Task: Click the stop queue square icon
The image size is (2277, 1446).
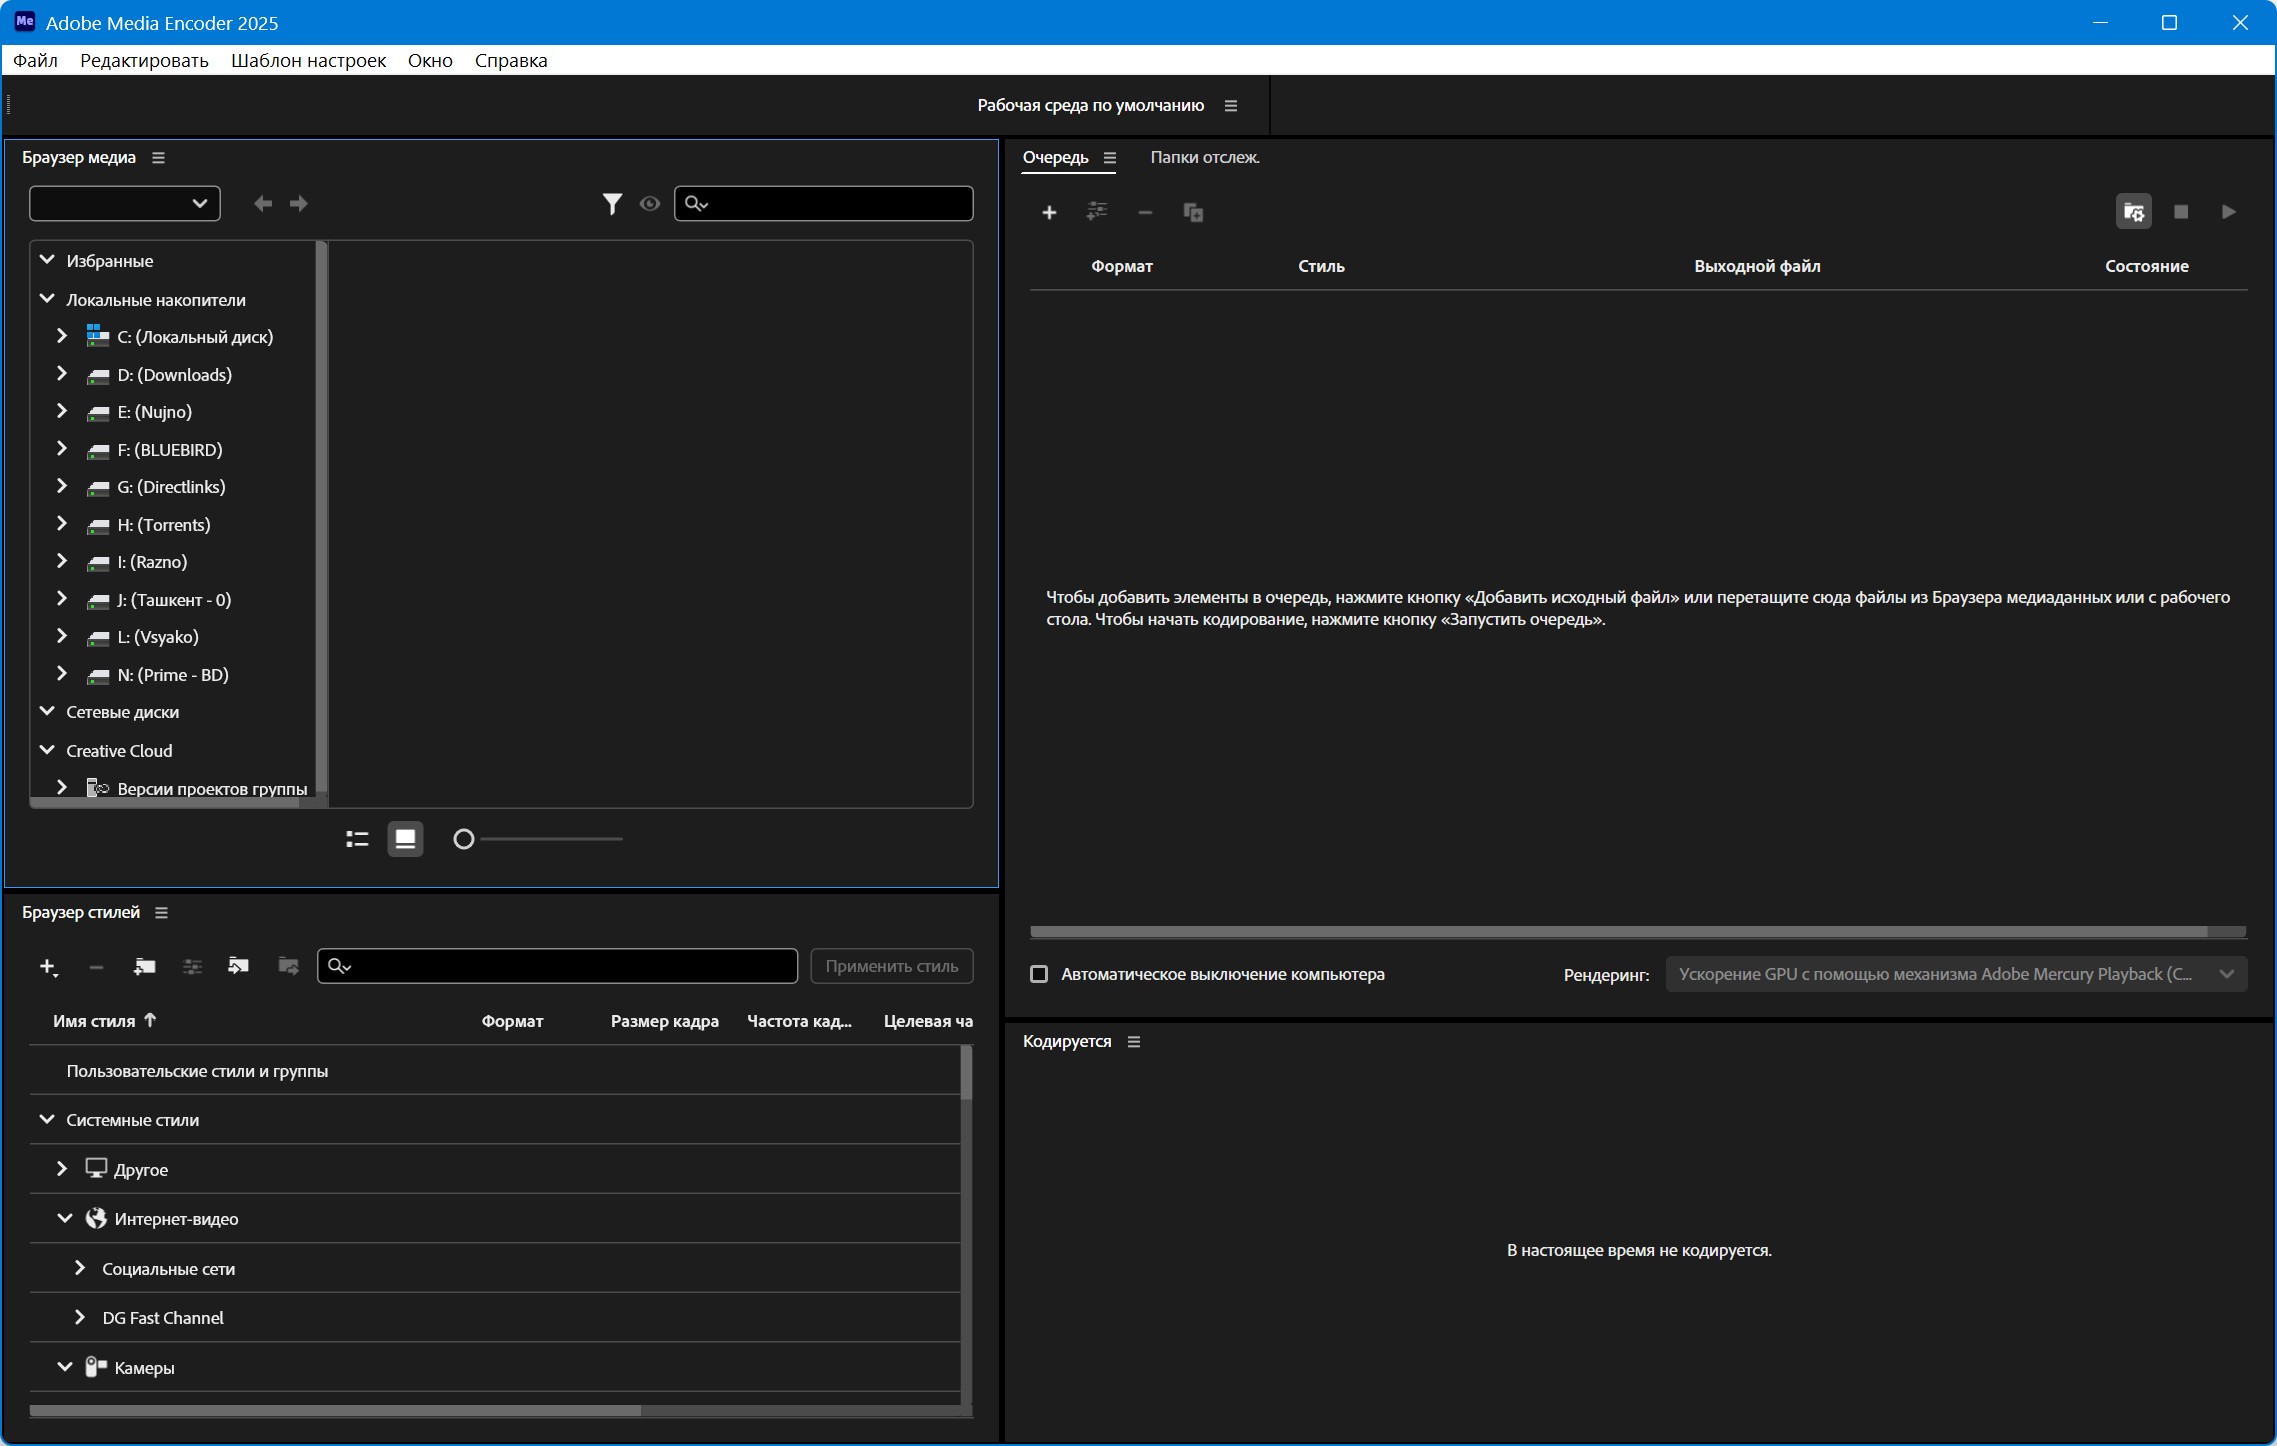Action: [2181, 212]
